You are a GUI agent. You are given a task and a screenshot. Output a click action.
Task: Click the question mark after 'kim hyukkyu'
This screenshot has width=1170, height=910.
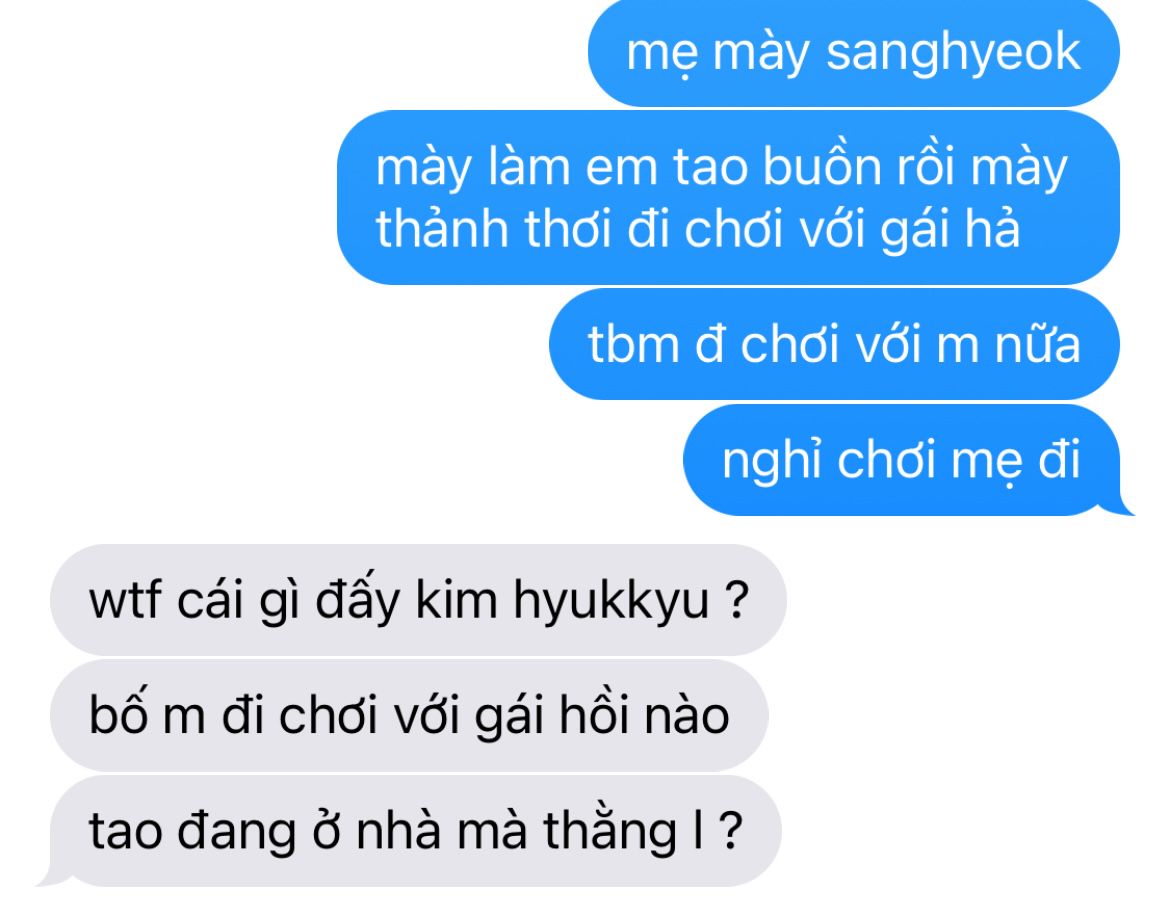[x=736, y=600]
